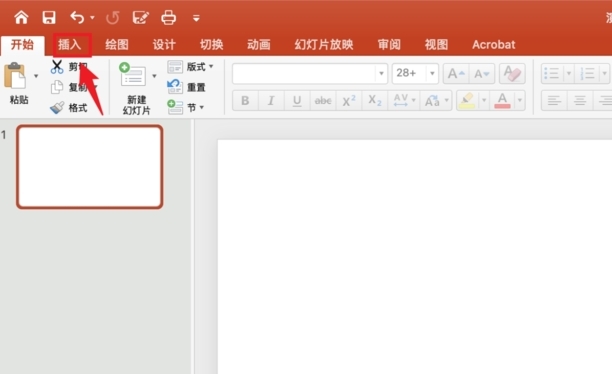Toggle superscript formatting
Viewport: 612px width, 374px height.
(349, 101)
